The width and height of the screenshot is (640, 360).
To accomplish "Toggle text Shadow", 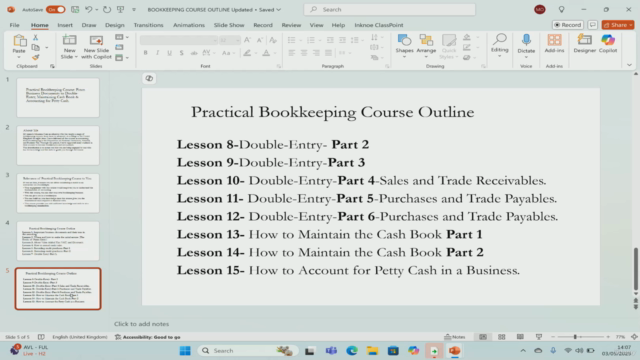I will coord(181,53).
